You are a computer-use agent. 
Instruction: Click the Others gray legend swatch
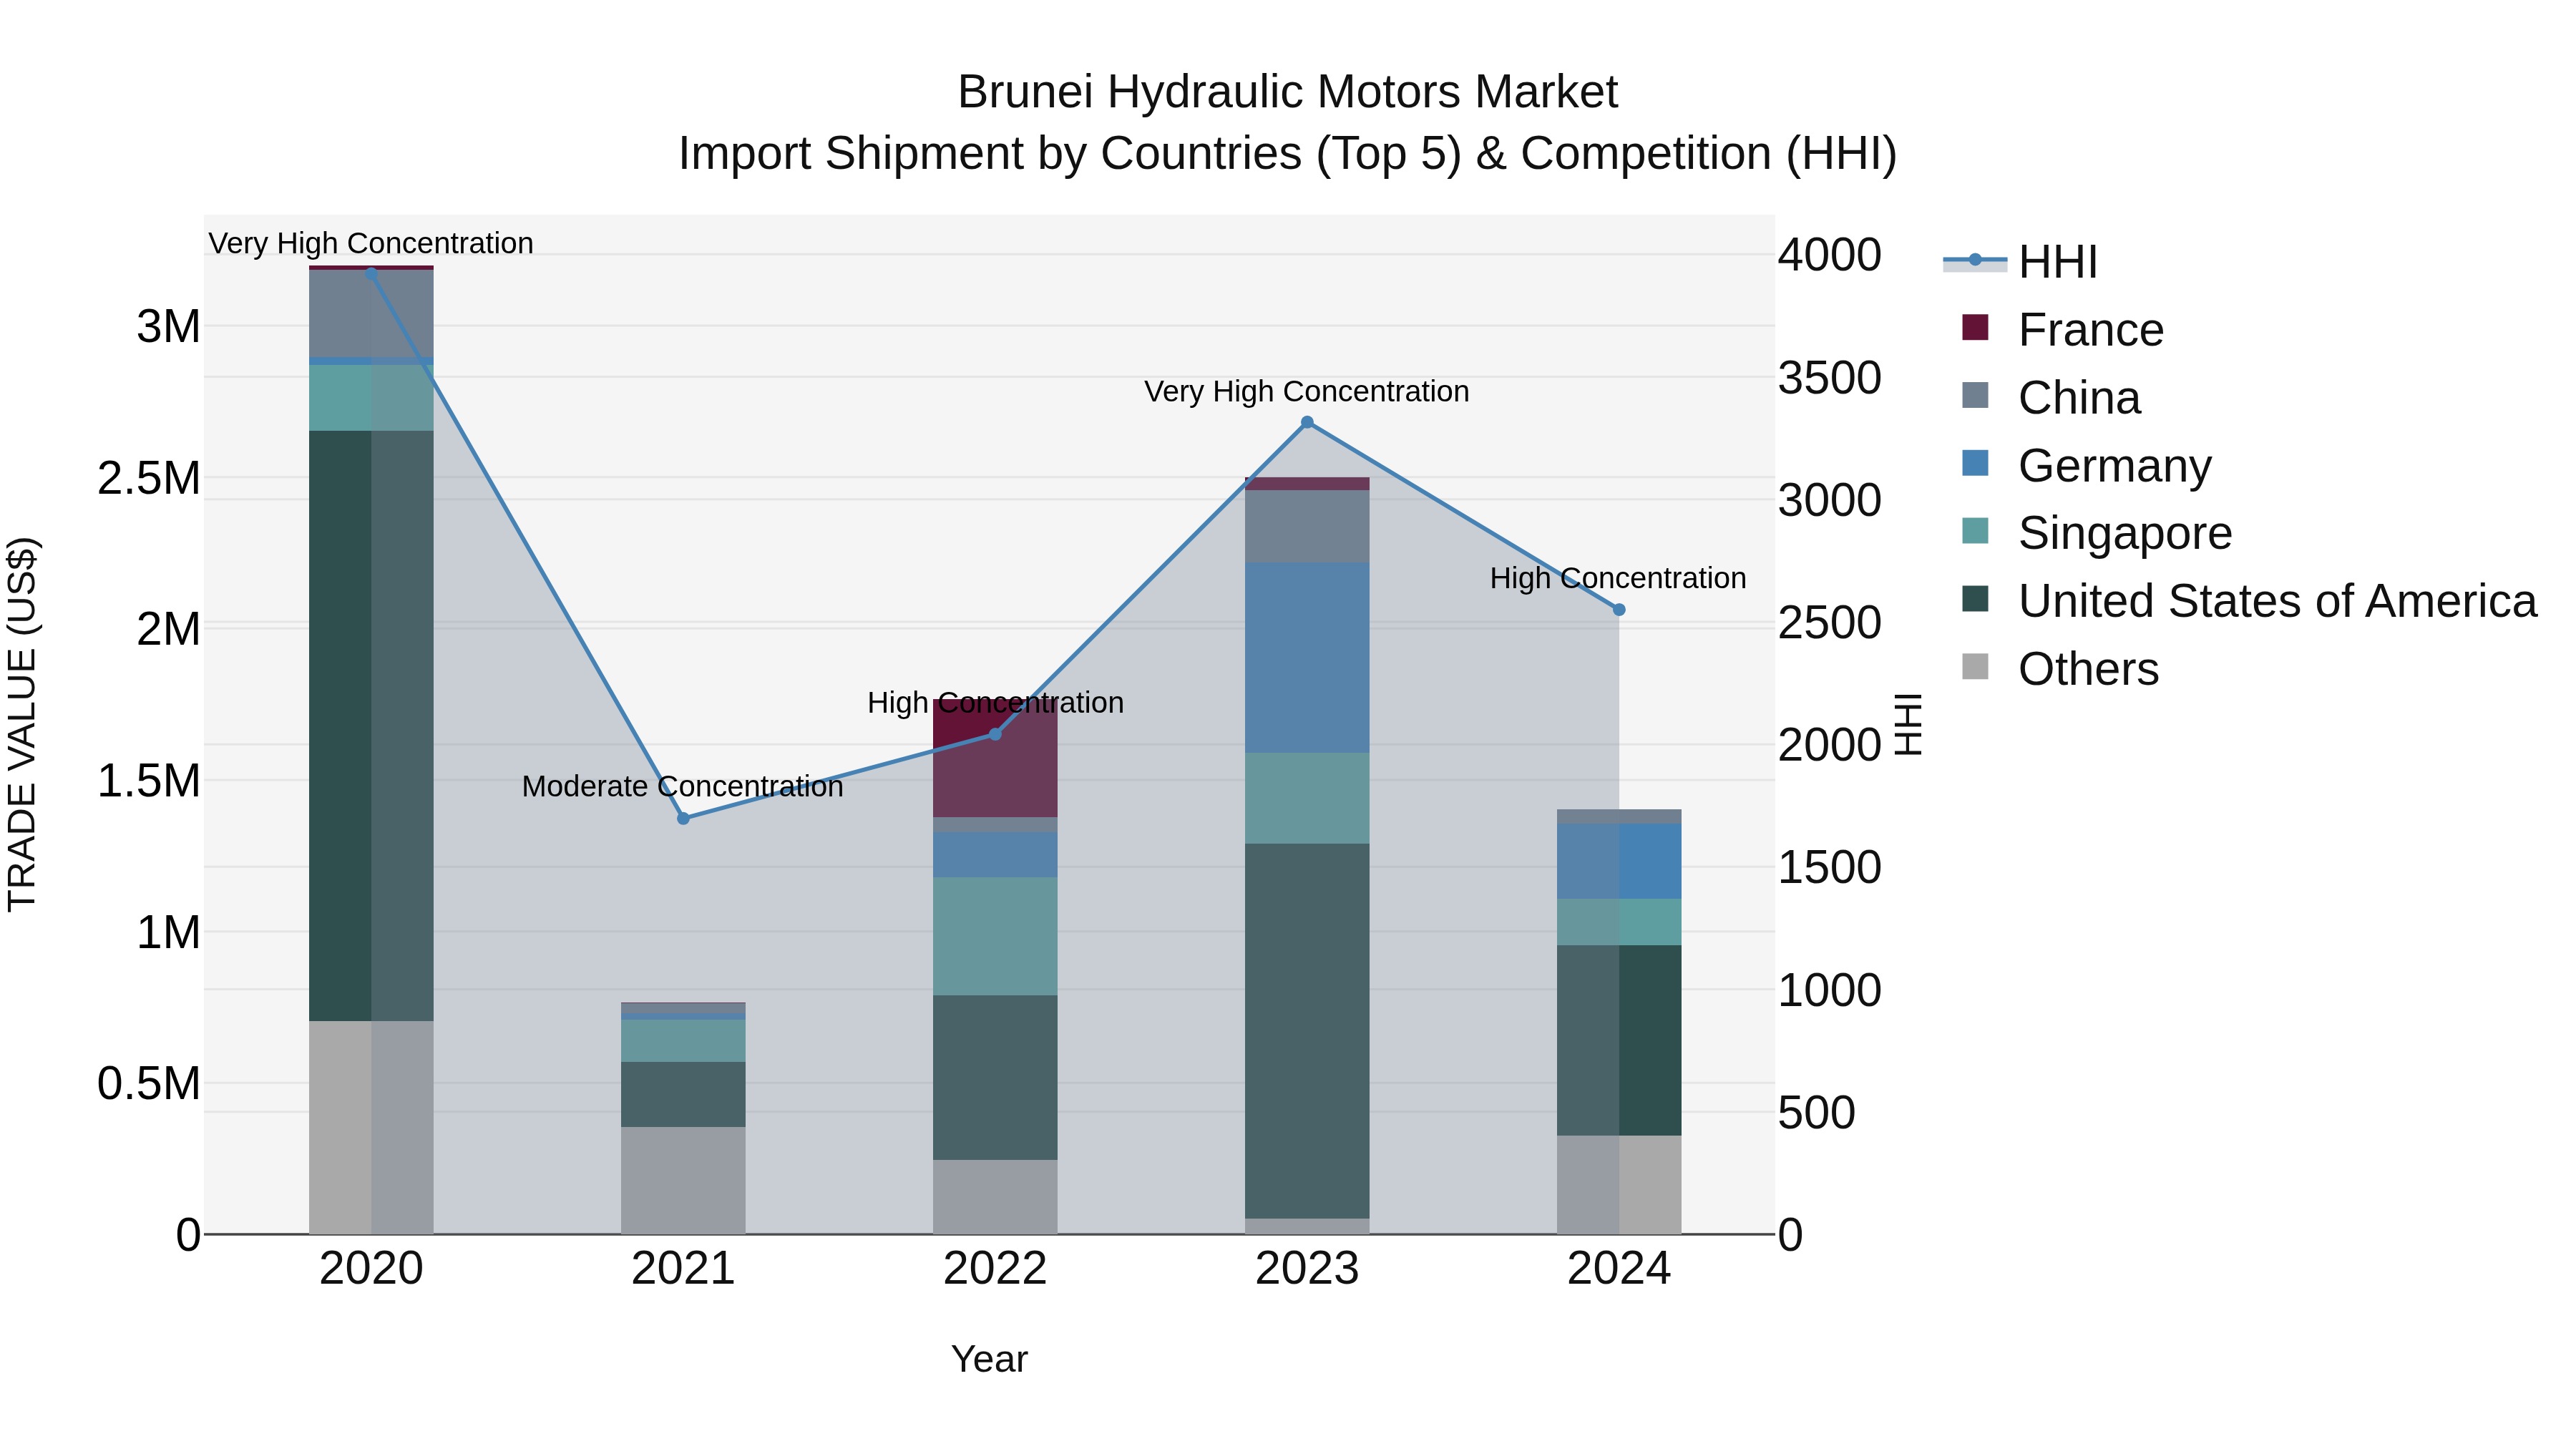click(1975, 666)
